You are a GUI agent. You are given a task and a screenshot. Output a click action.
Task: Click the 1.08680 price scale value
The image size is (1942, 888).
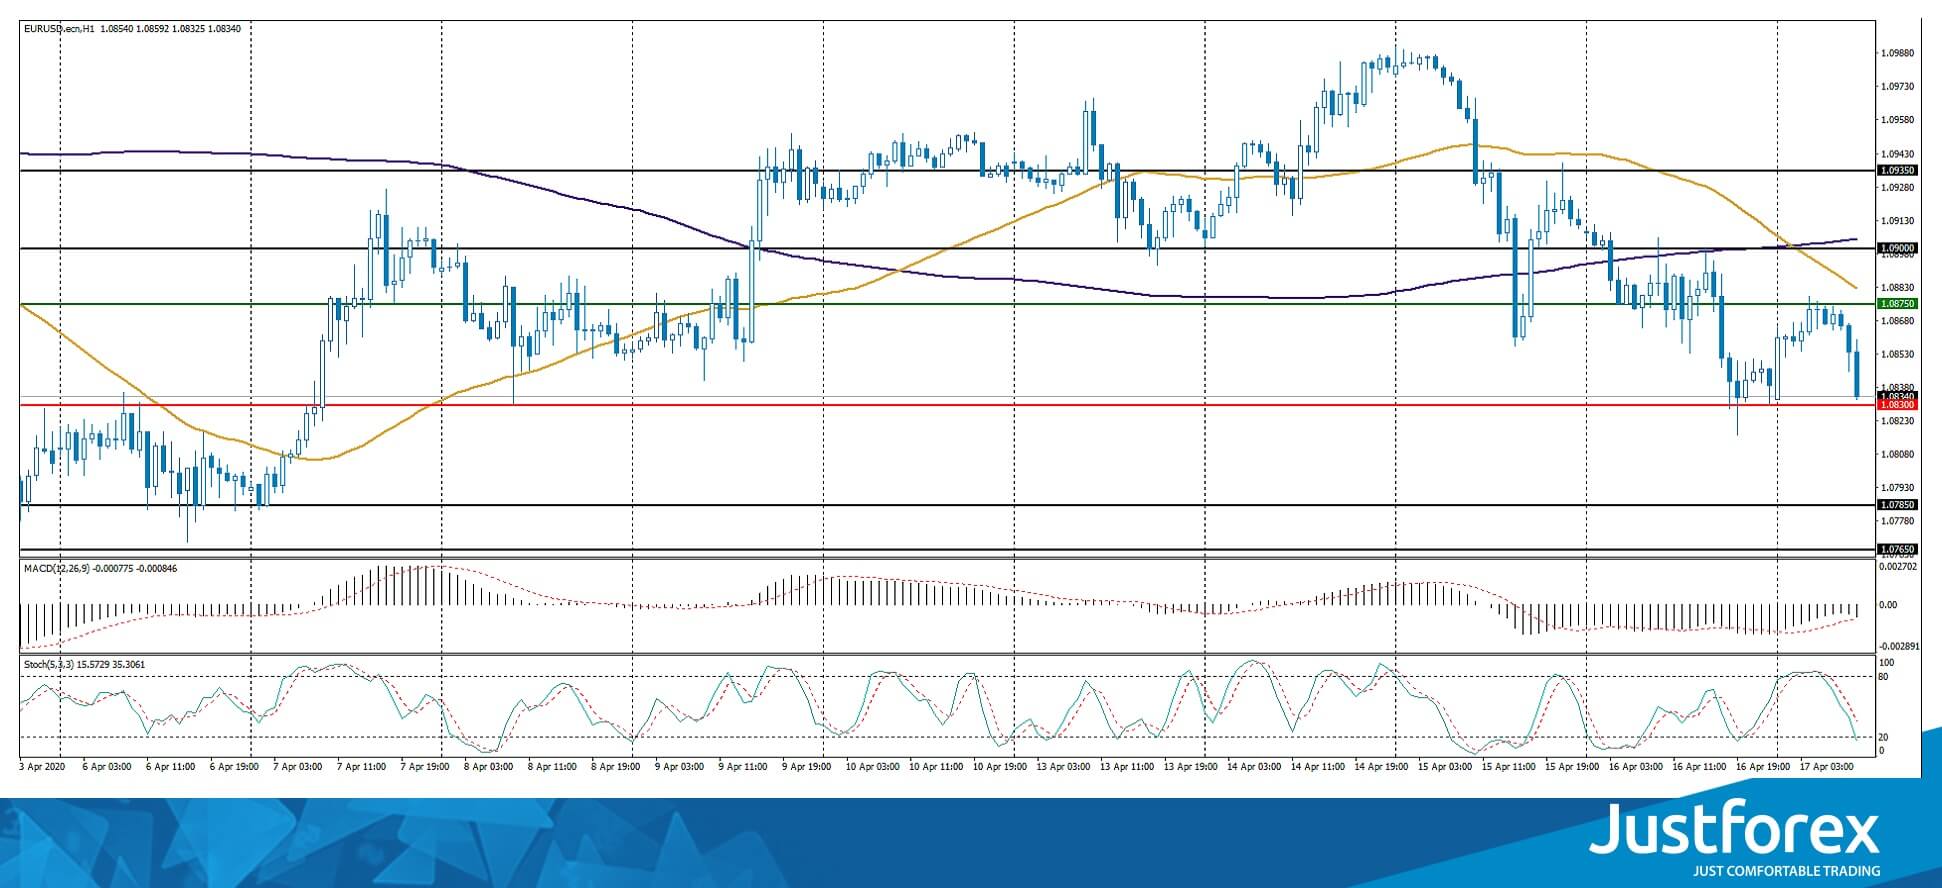(x=1898, y=321)
